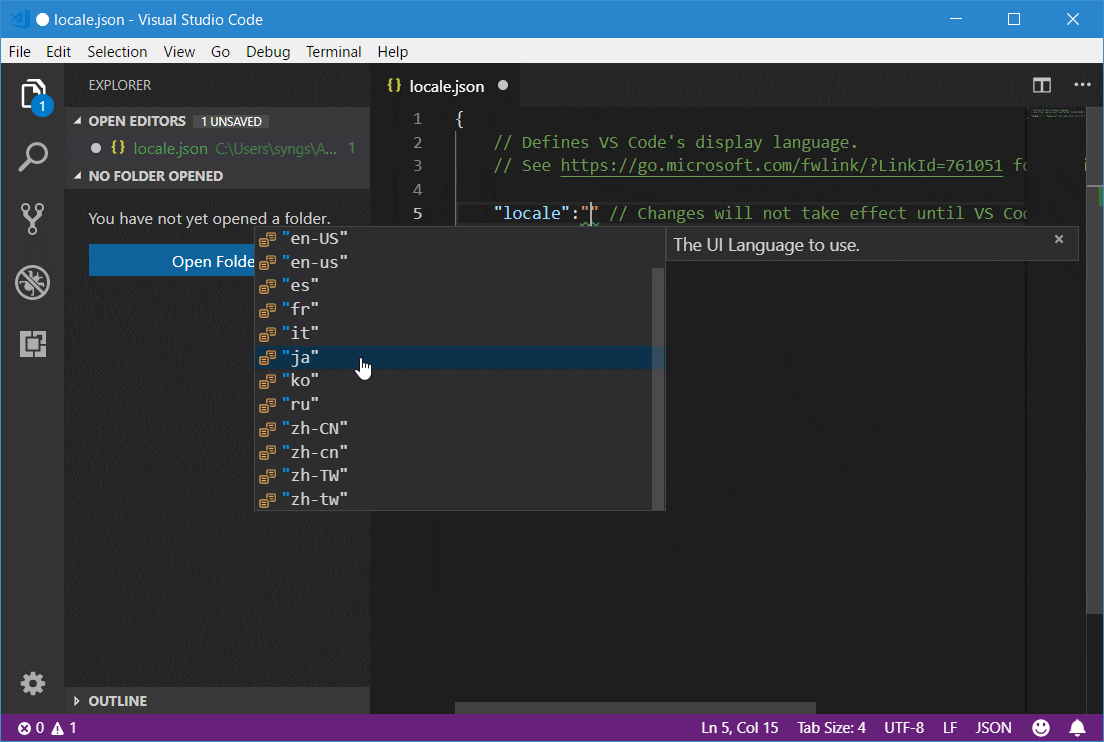This screenshot has width=1104, height=742.
Task: Choose the lowercase "zh-tw" suggestion
Action: [453, 500]
